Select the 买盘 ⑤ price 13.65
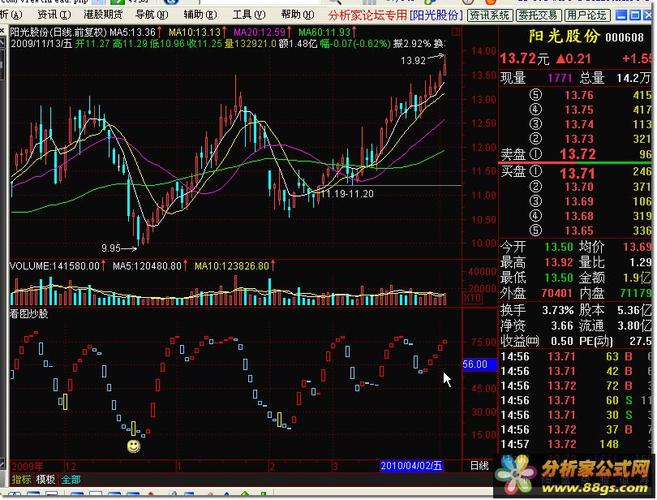The height and width of the screenshot is (500, 657). (579, 231)
